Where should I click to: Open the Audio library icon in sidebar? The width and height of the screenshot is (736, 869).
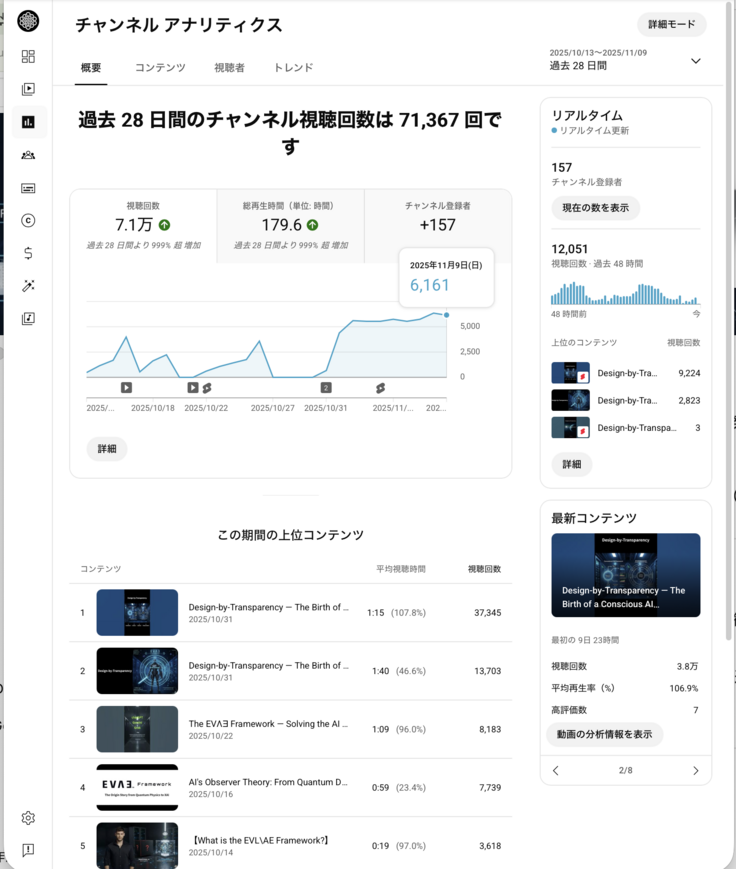28,319
